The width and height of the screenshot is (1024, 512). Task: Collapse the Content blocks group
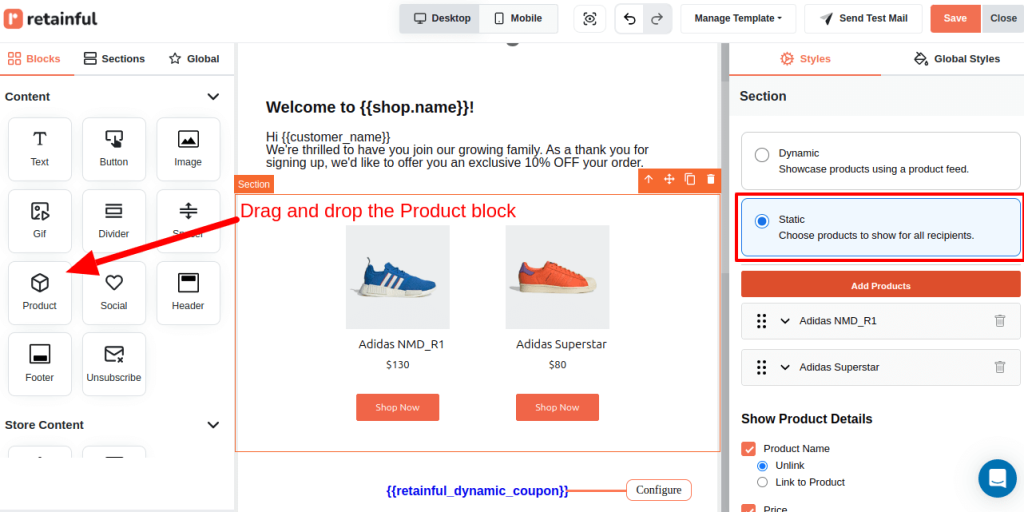tap(213, 97)
